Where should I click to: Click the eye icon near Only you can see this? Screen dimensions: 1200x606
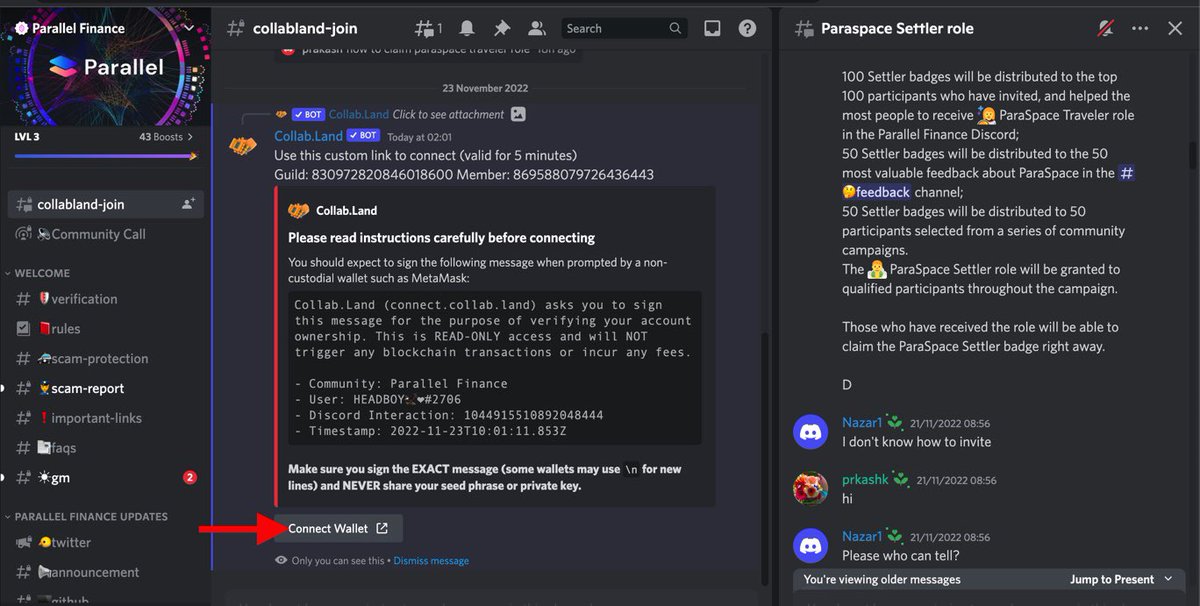[281, 561]
